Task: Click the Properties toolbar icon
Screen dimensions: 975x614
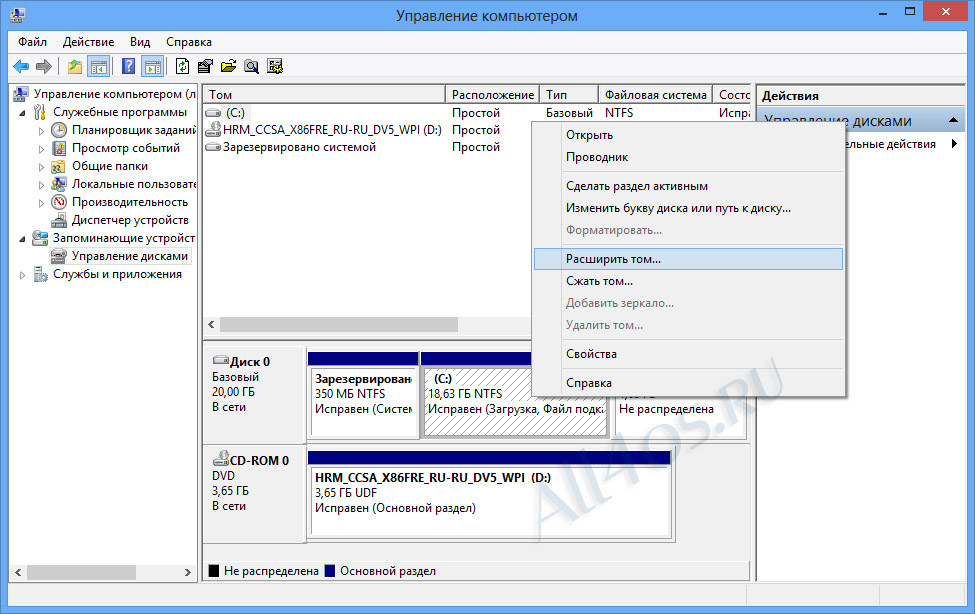Action: tap(205, 66)
